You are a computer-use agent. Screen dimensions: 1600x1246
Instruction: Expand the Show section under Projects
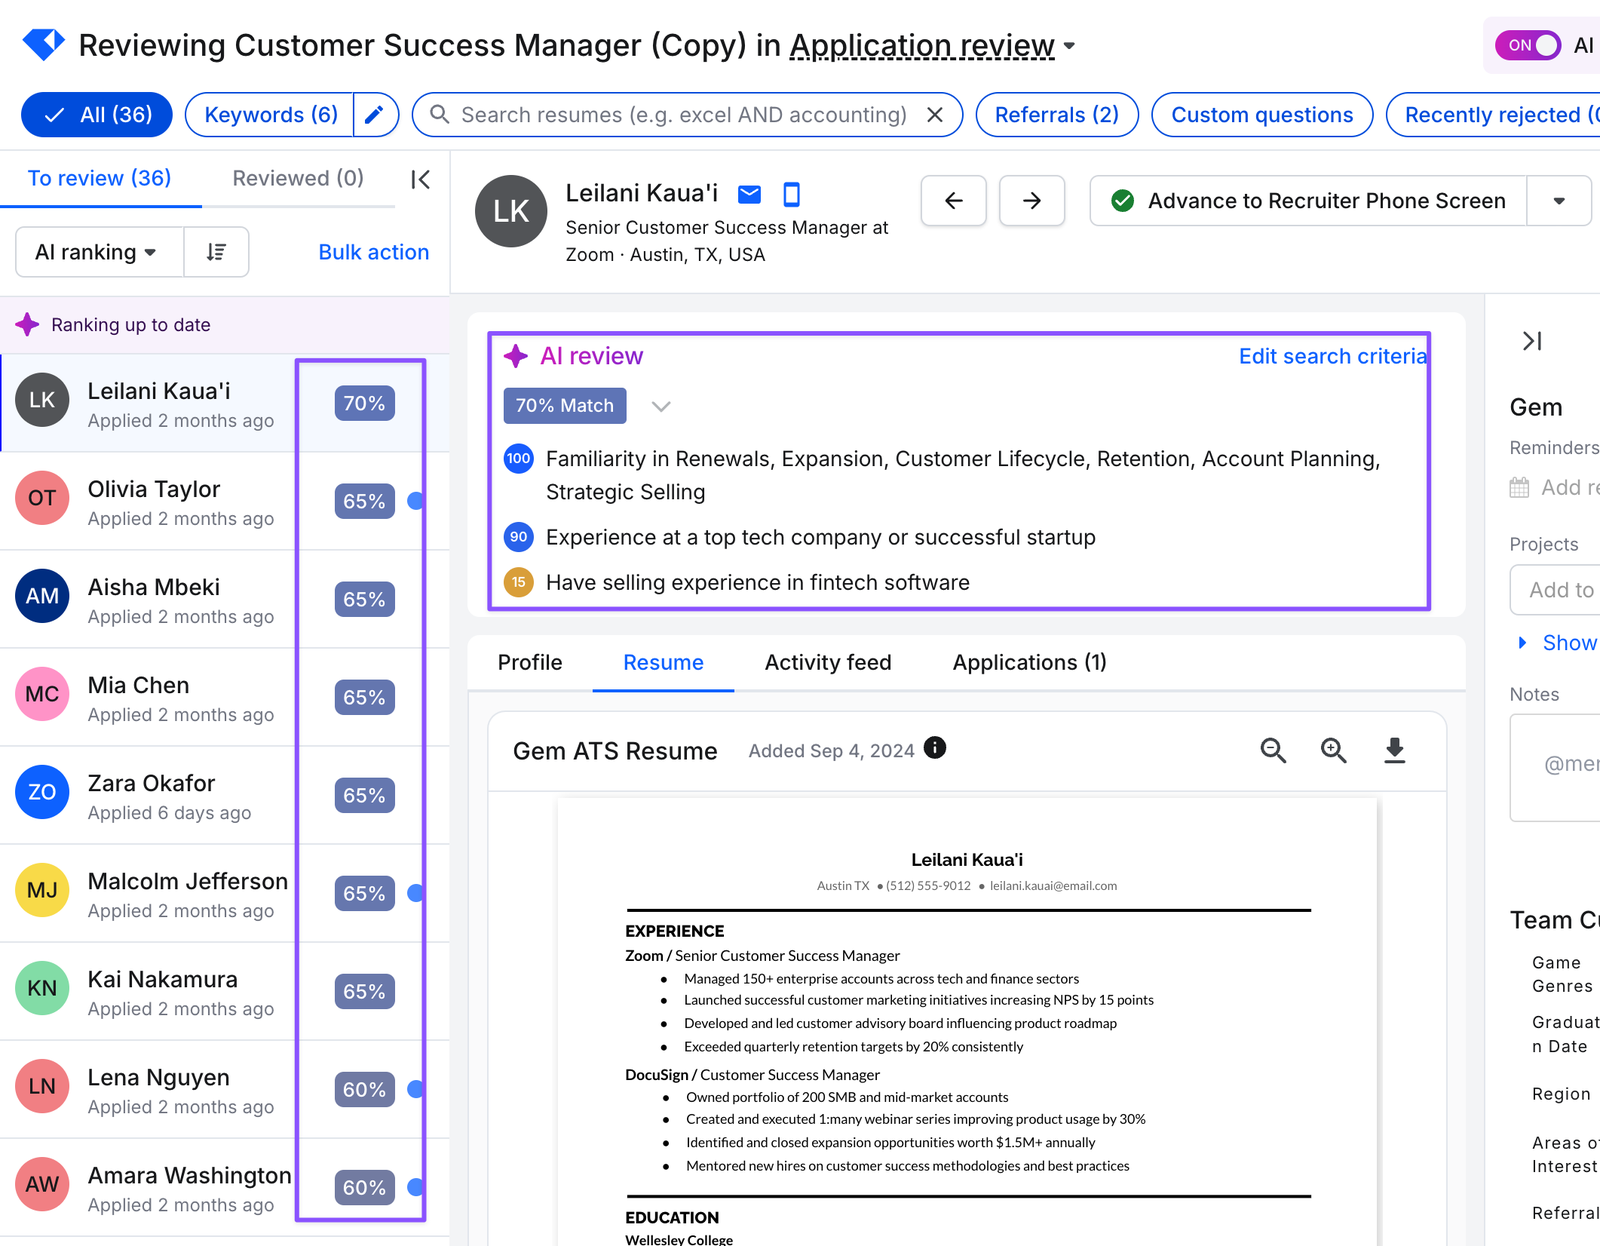click(1558, 643)
